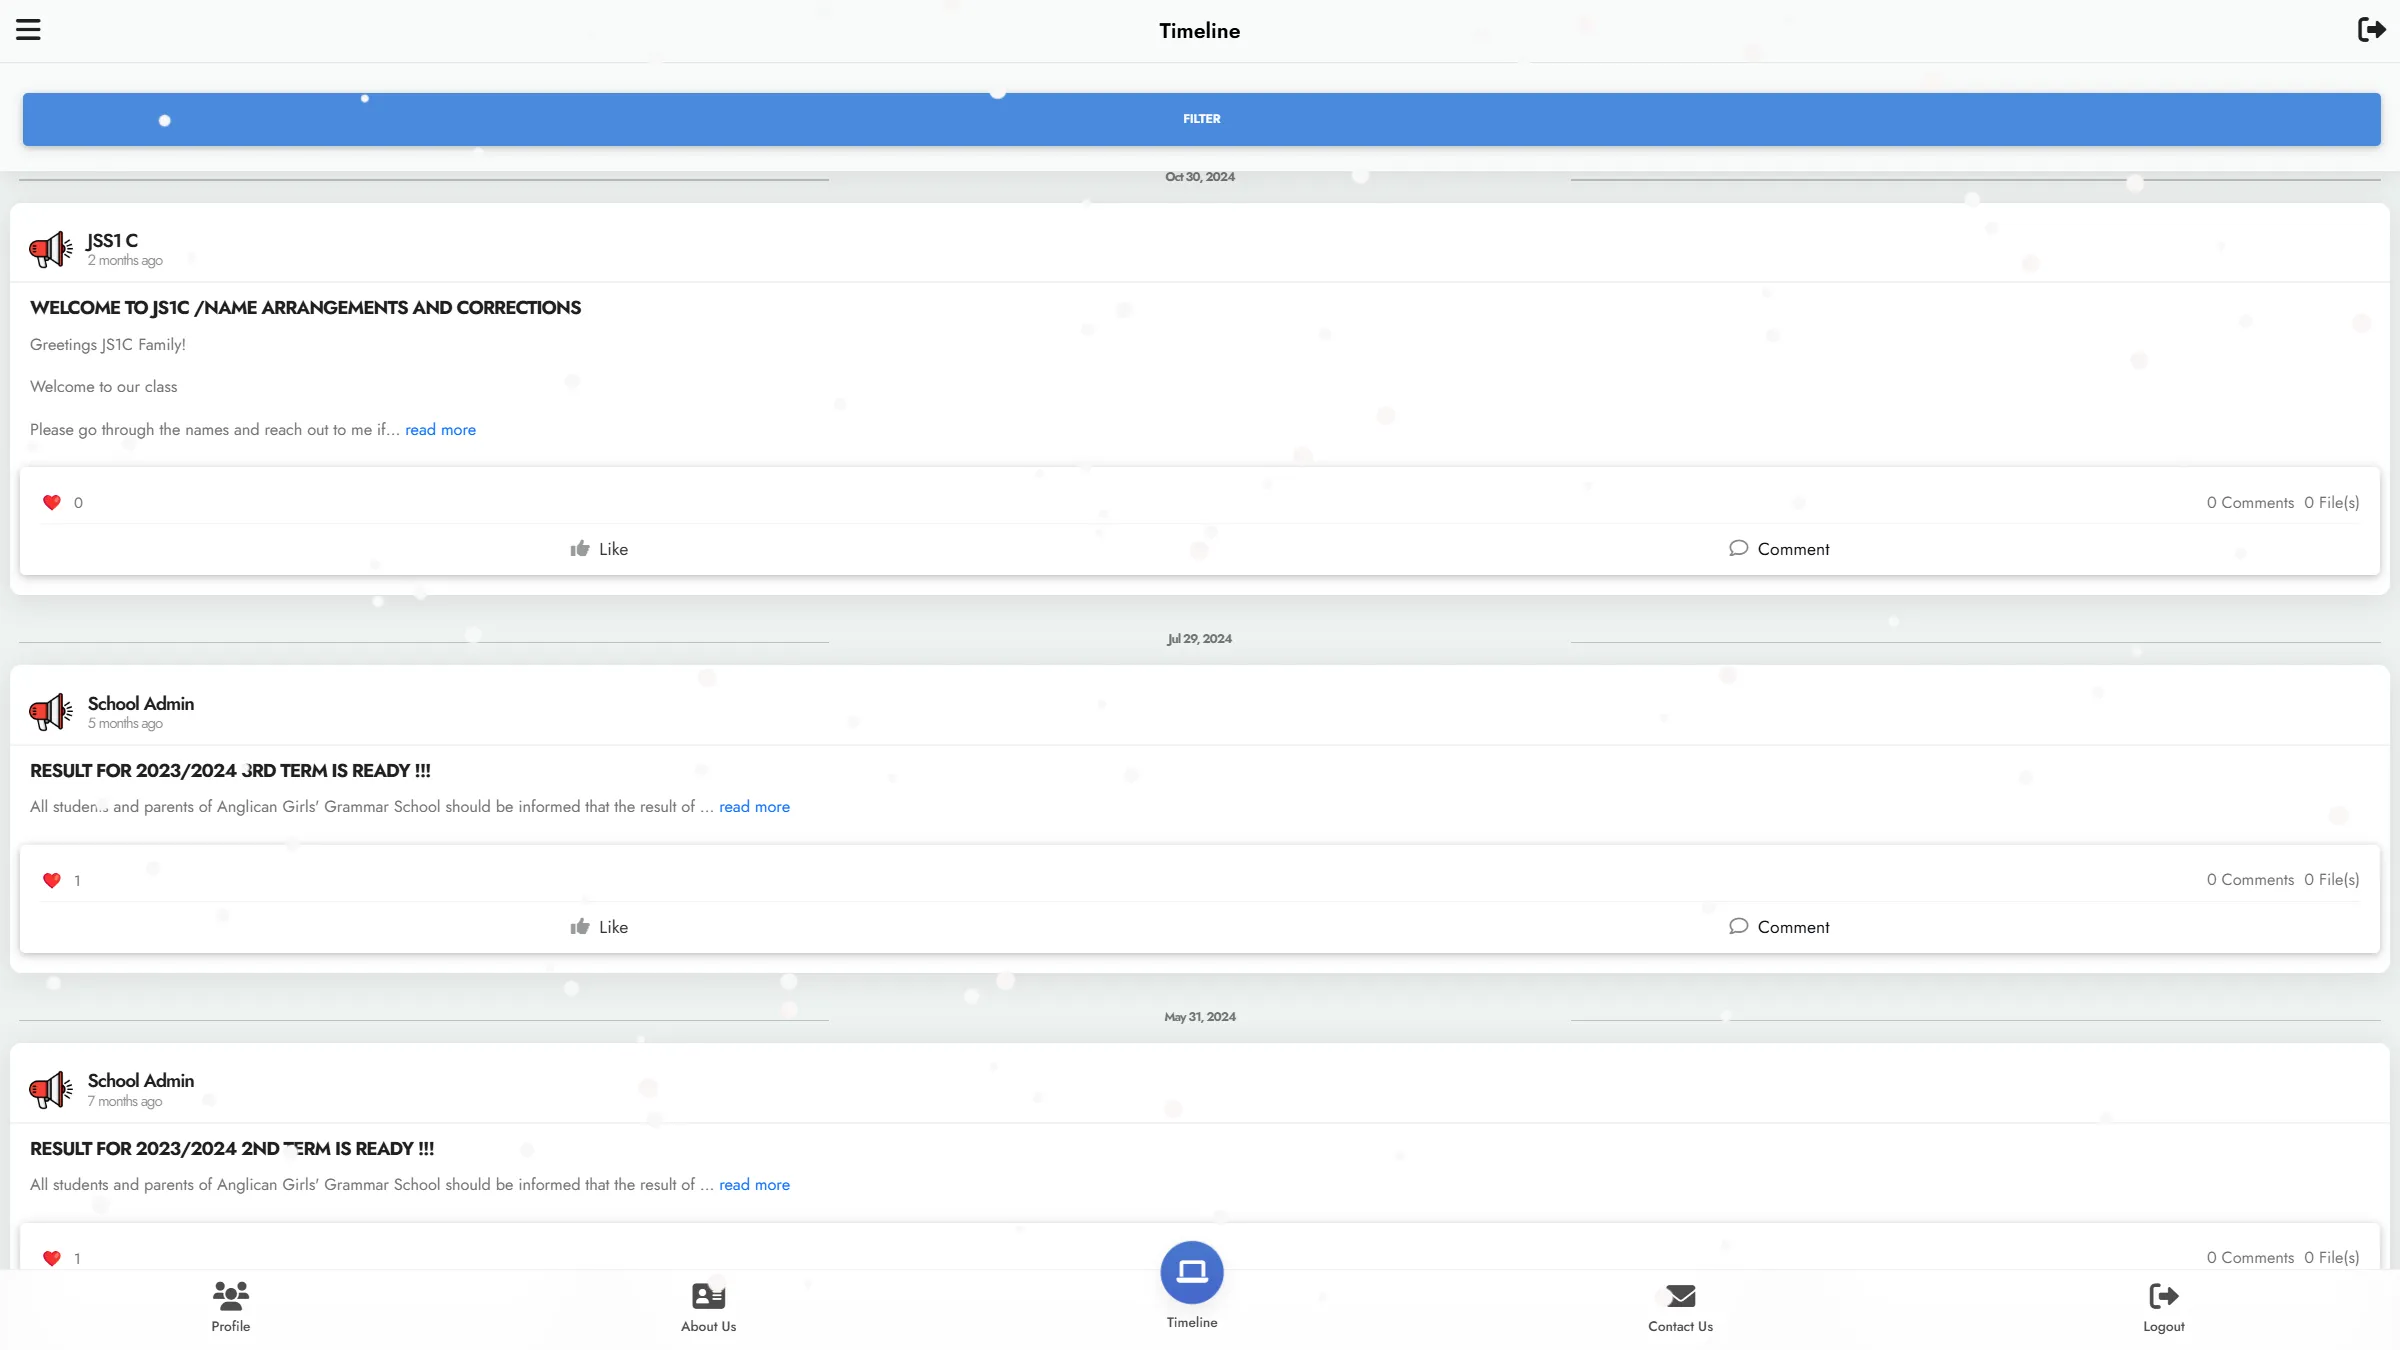
Task: Click '0 File(s)' on 3RD TERM result post
Action: [x=2331, y=880]
